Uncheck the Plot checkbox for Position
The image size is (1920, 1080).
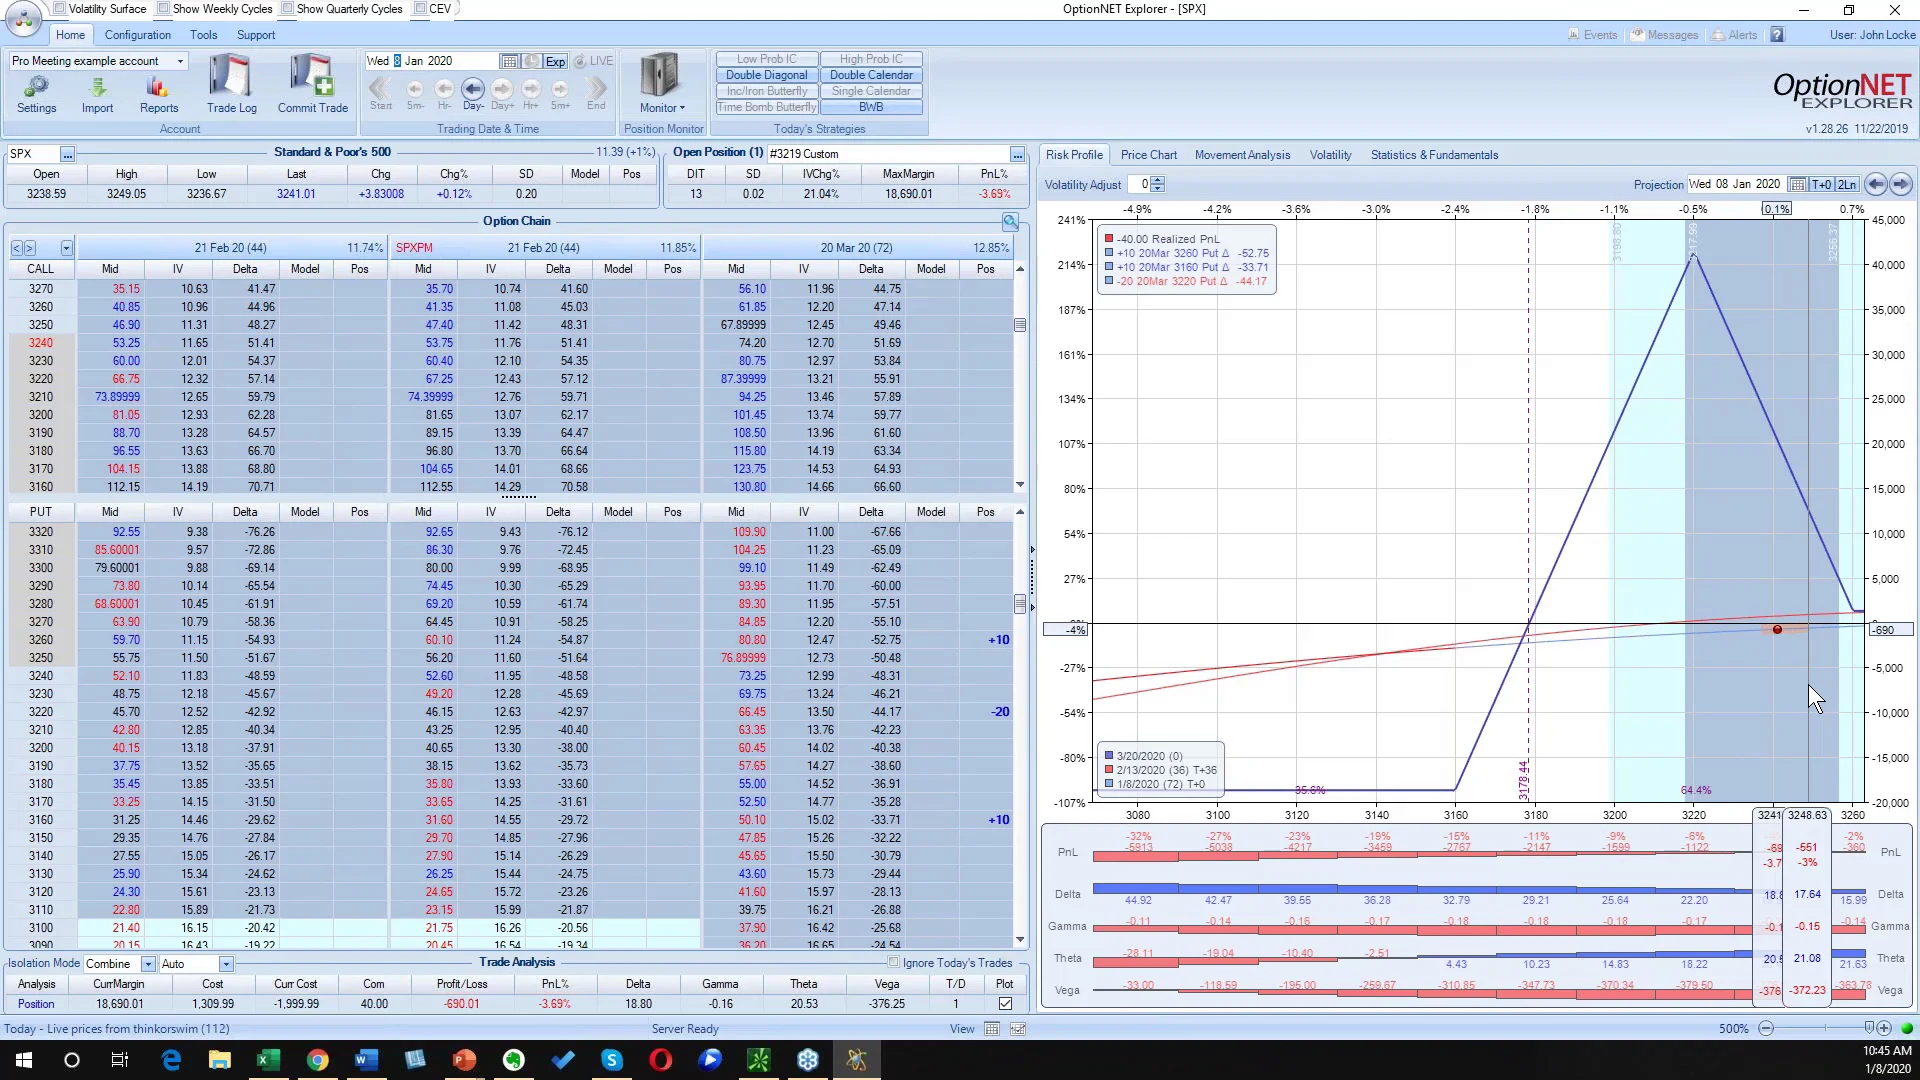(x=1005, y=1004)
